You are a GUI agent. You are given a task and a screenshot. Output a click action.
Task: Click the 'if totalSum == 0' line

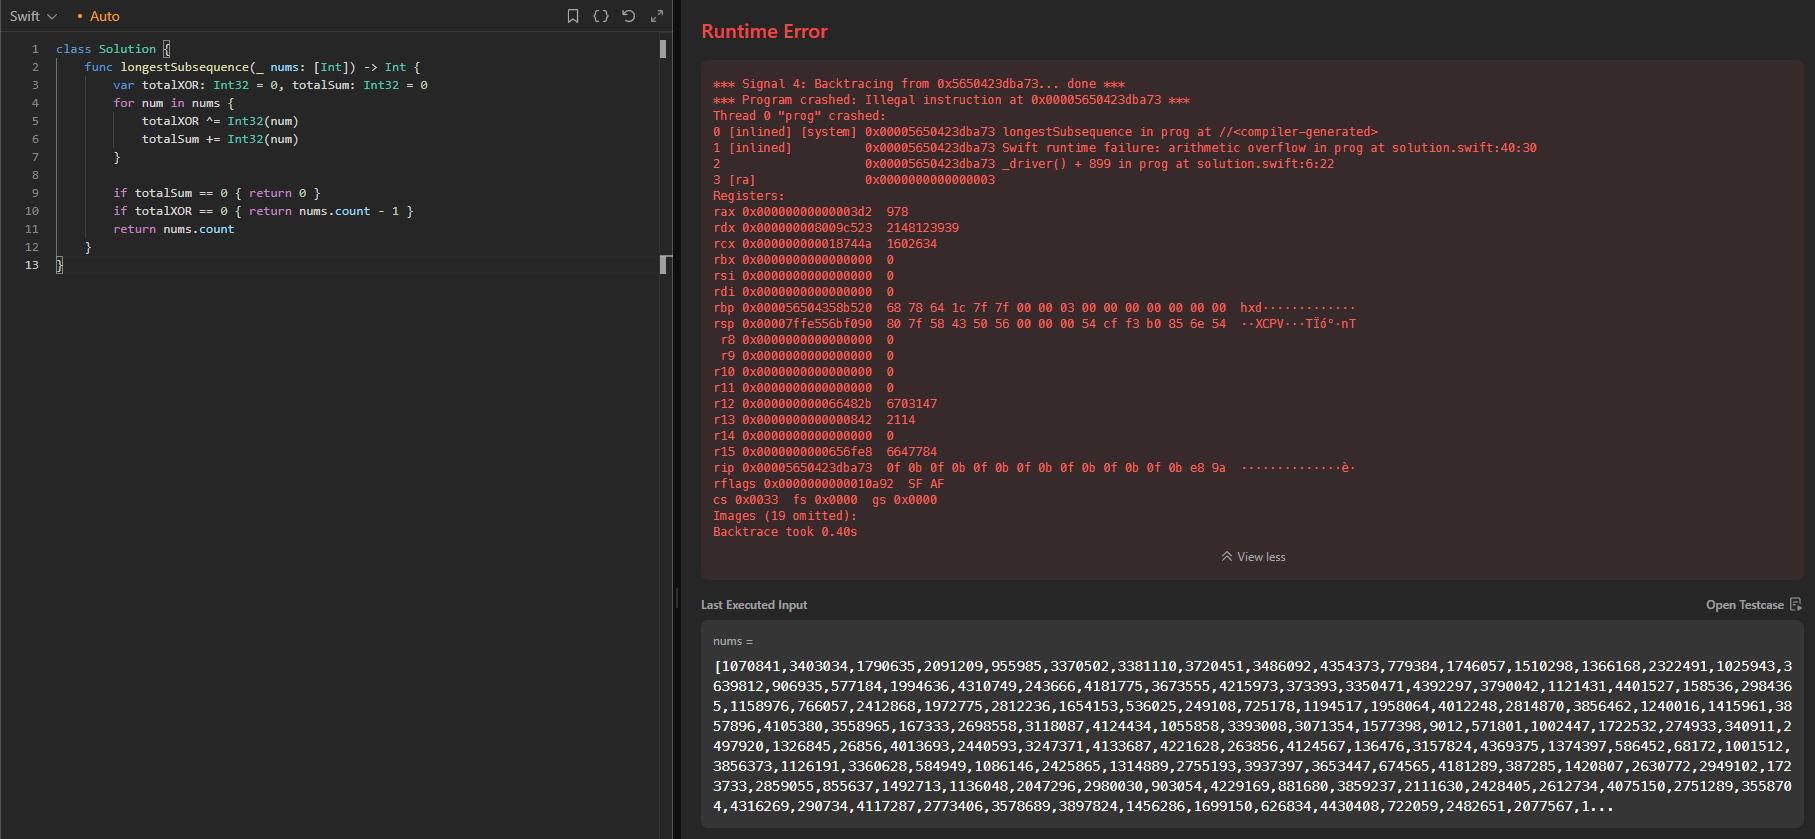point(217,193)
